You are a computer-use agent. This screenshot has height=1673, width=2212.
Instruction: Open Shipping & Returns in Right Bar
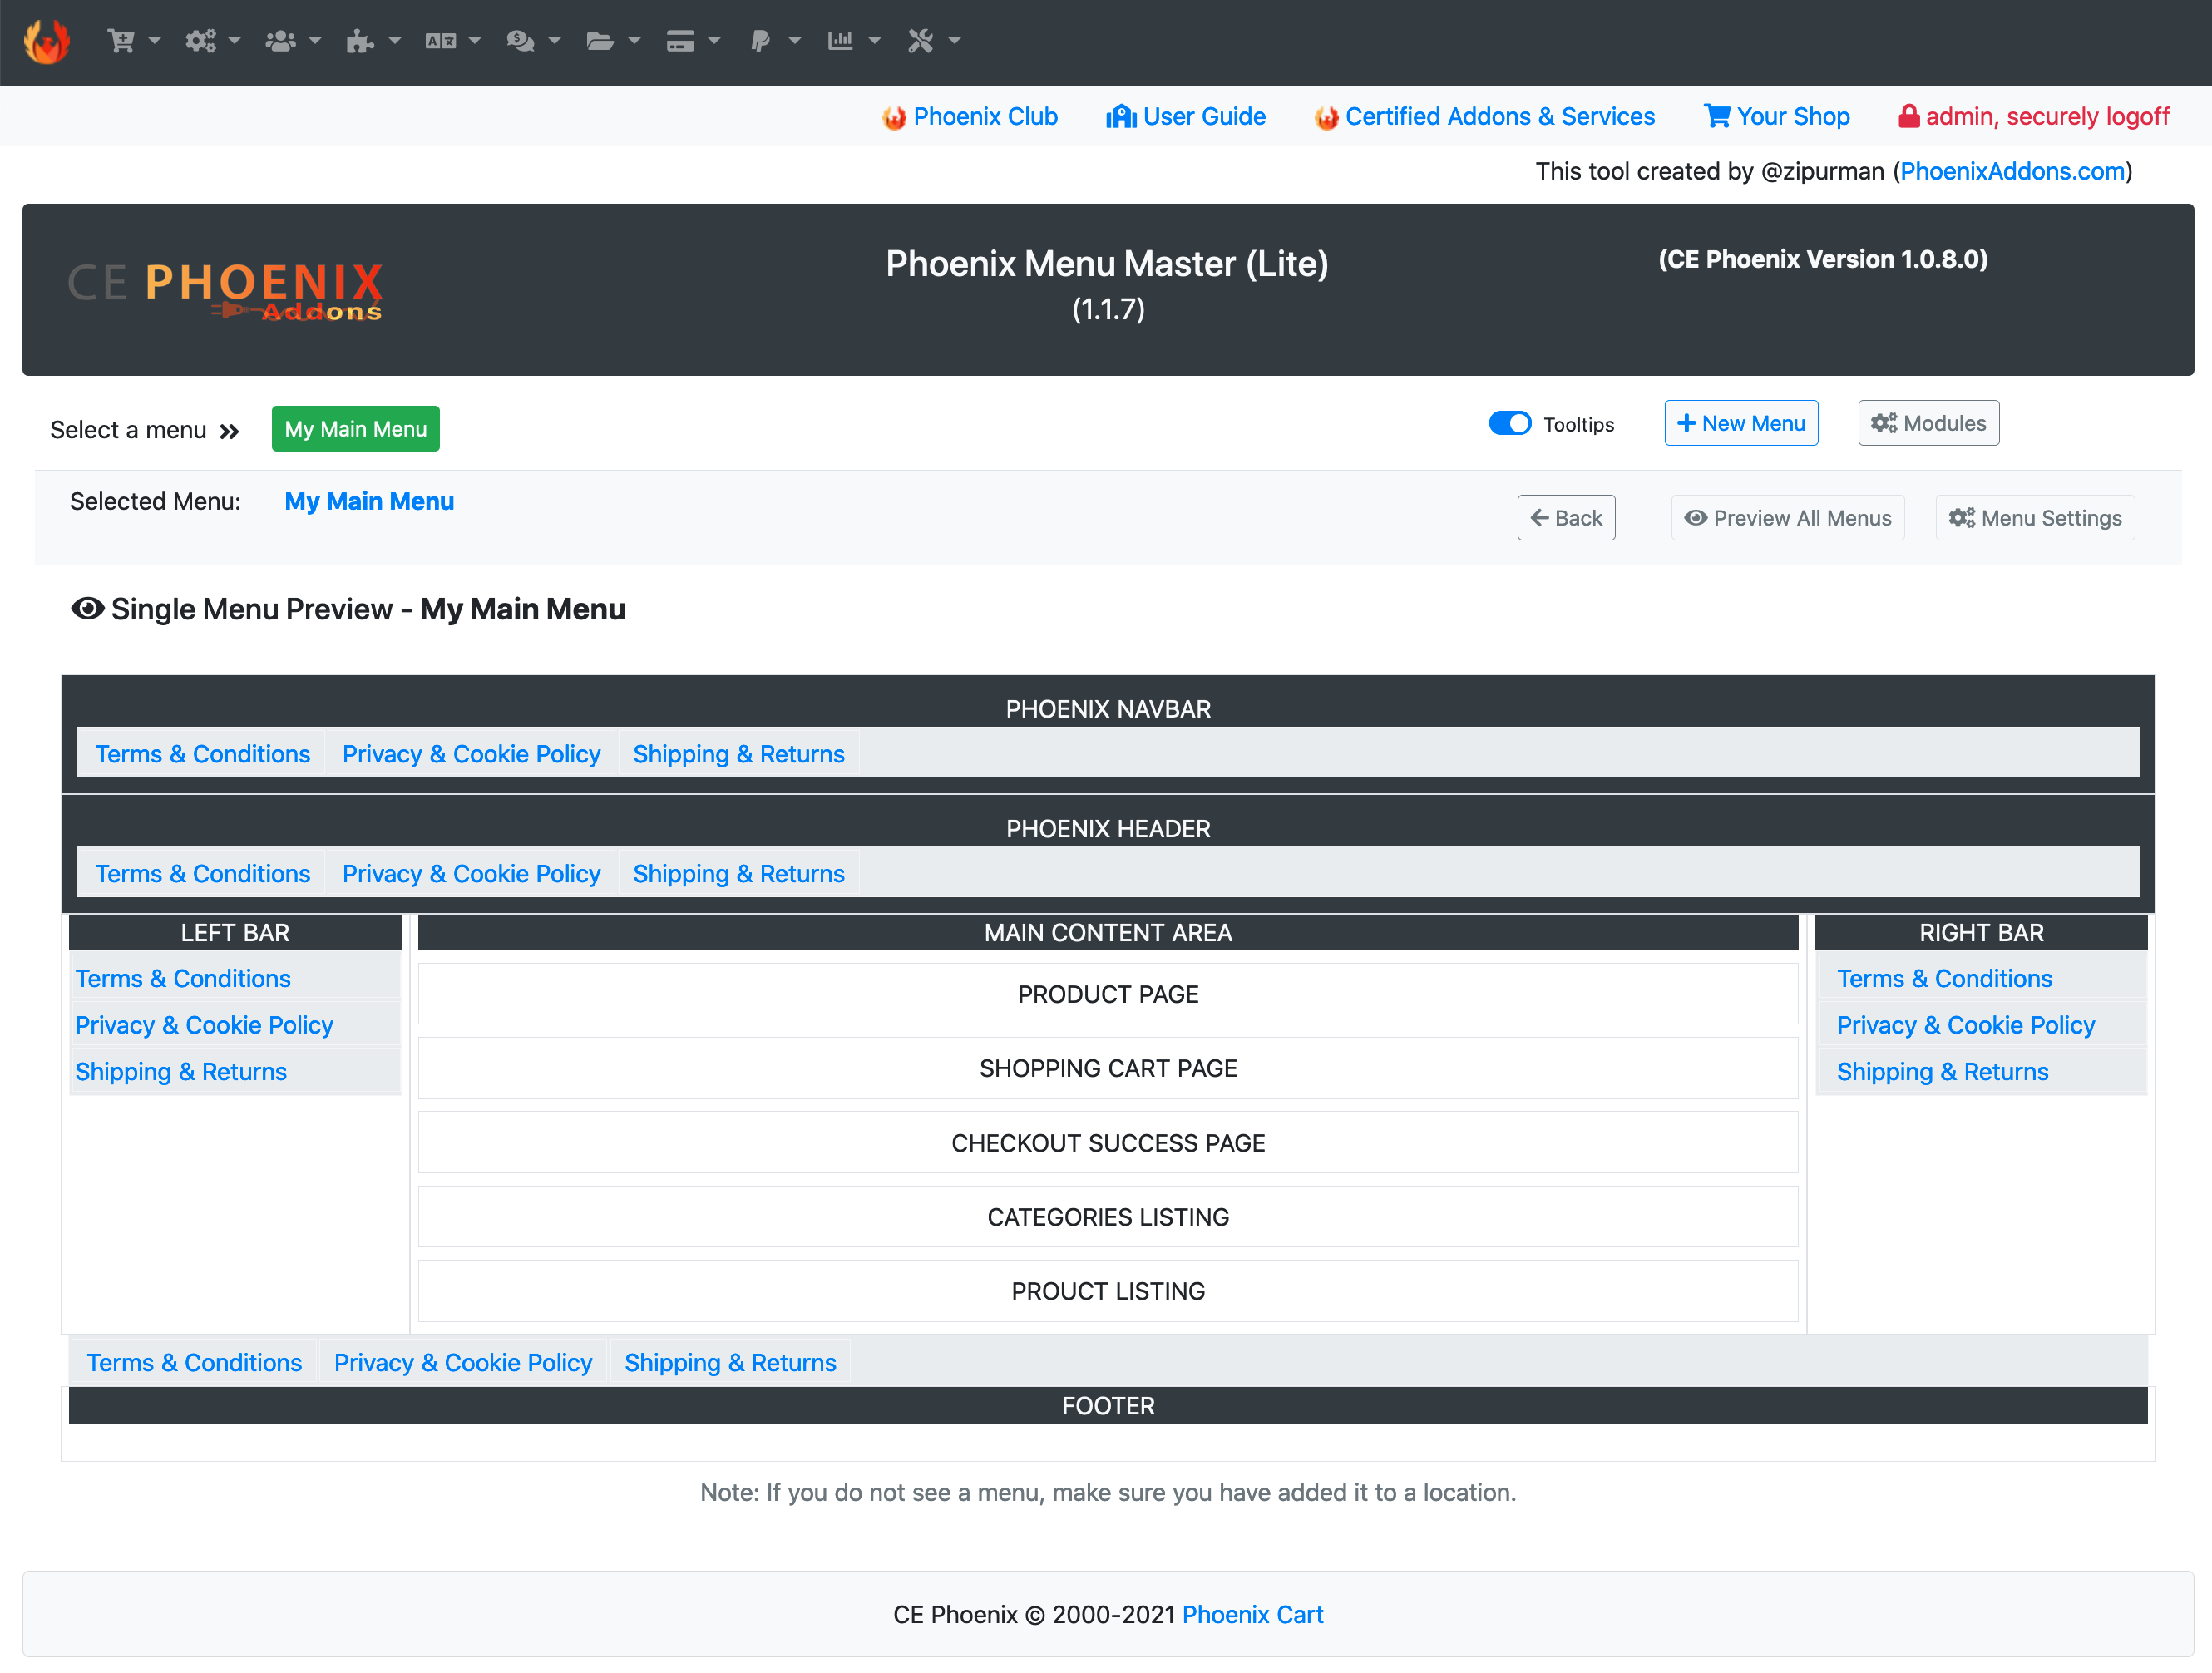point(1942,1073)
